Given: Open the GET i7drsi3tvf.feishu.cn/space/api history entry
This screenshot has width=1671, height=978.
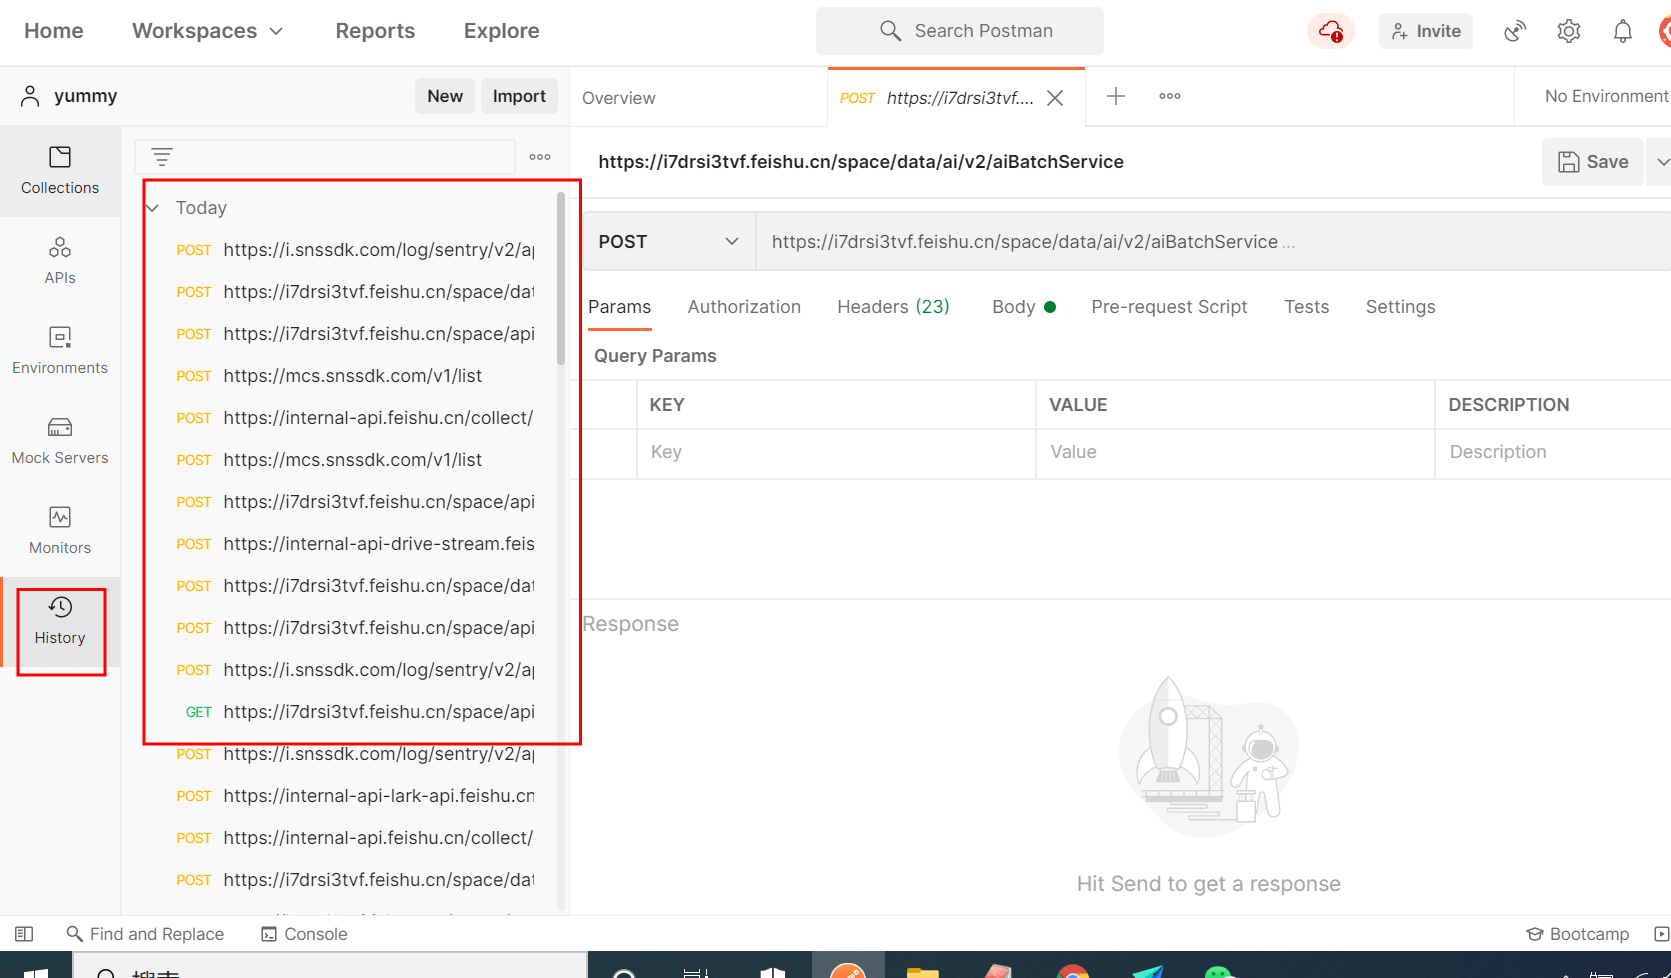Looking at the screenshot, I should pos(355,712).
